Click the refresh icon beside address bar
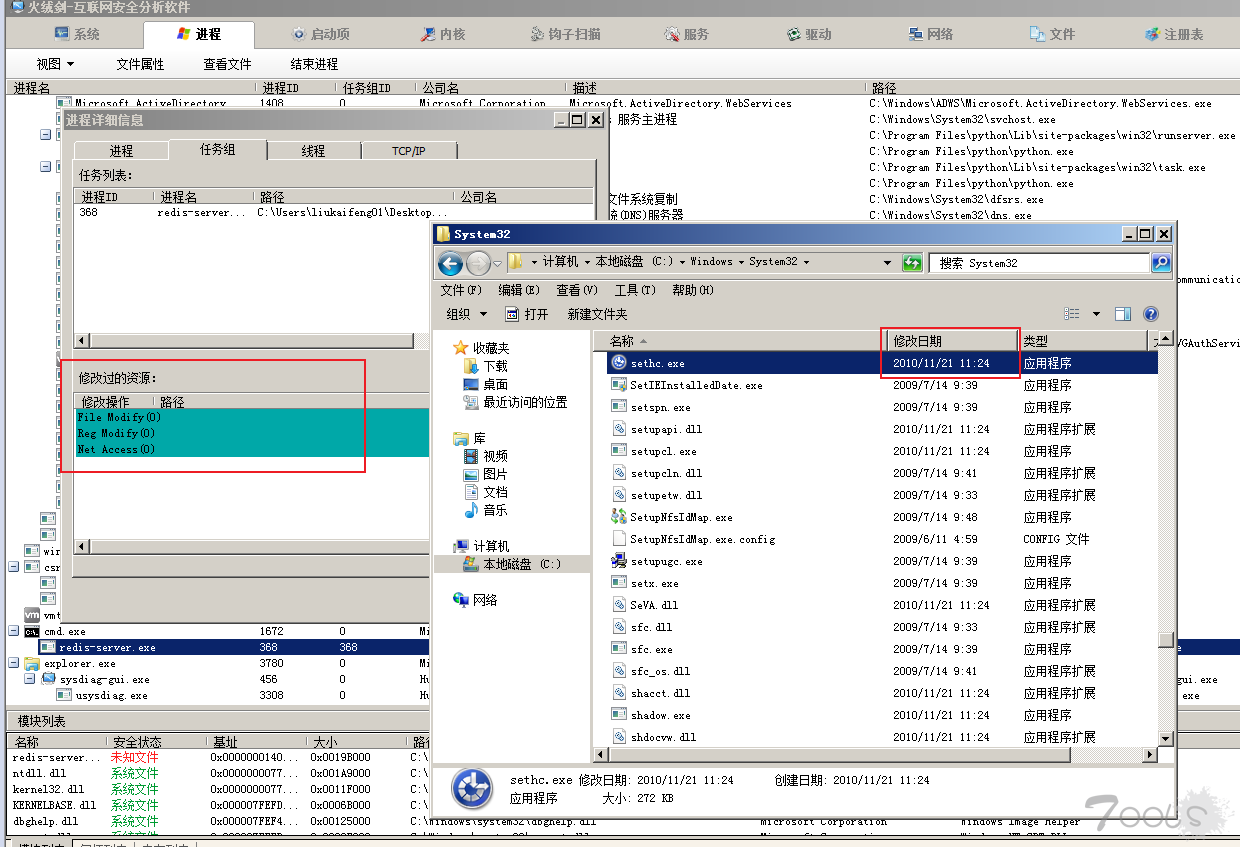 pos(911,263)
